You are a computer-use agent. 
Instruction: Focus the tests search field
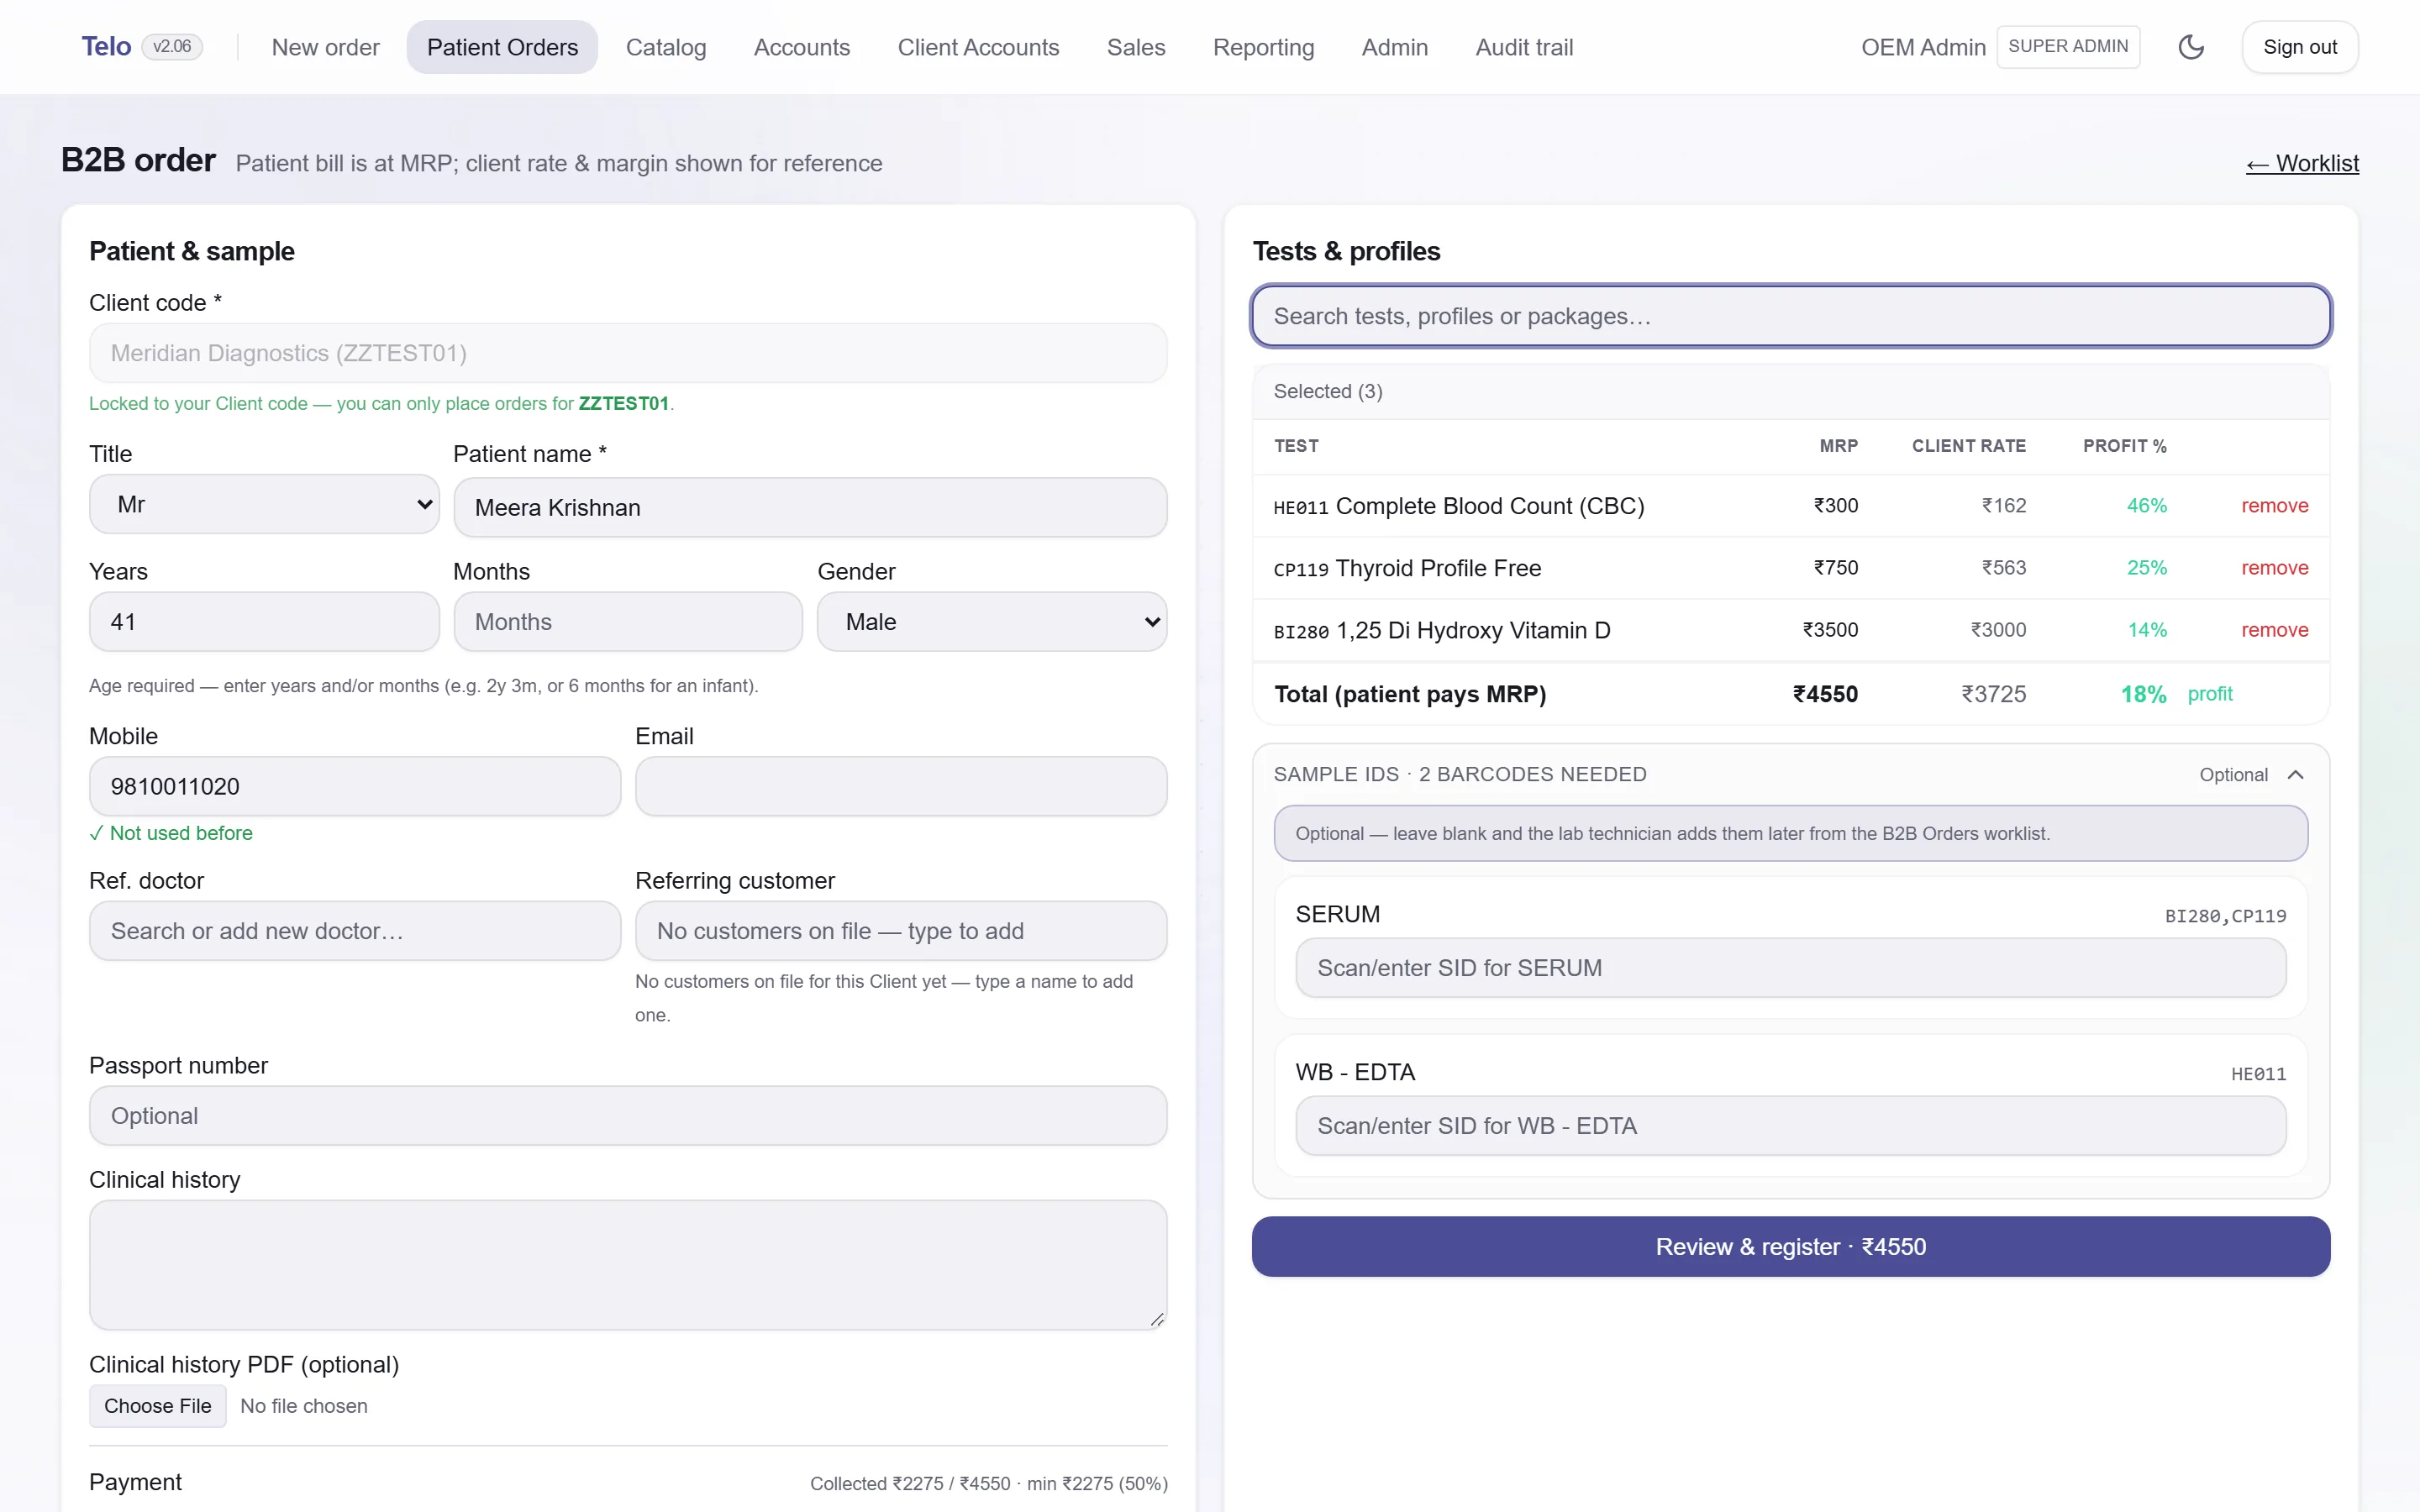coord(1790,316)
